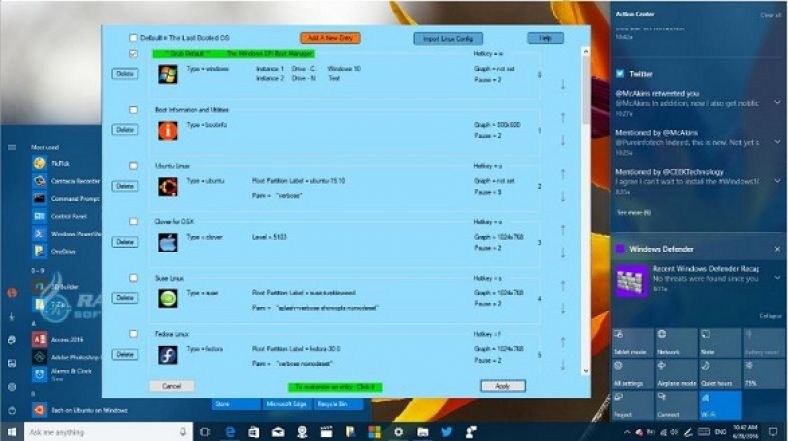Image resolution: width=788 pixels, height=441 pixels.
Task: Click the Task View taskbar icon
Action: (x=205, y=432)
